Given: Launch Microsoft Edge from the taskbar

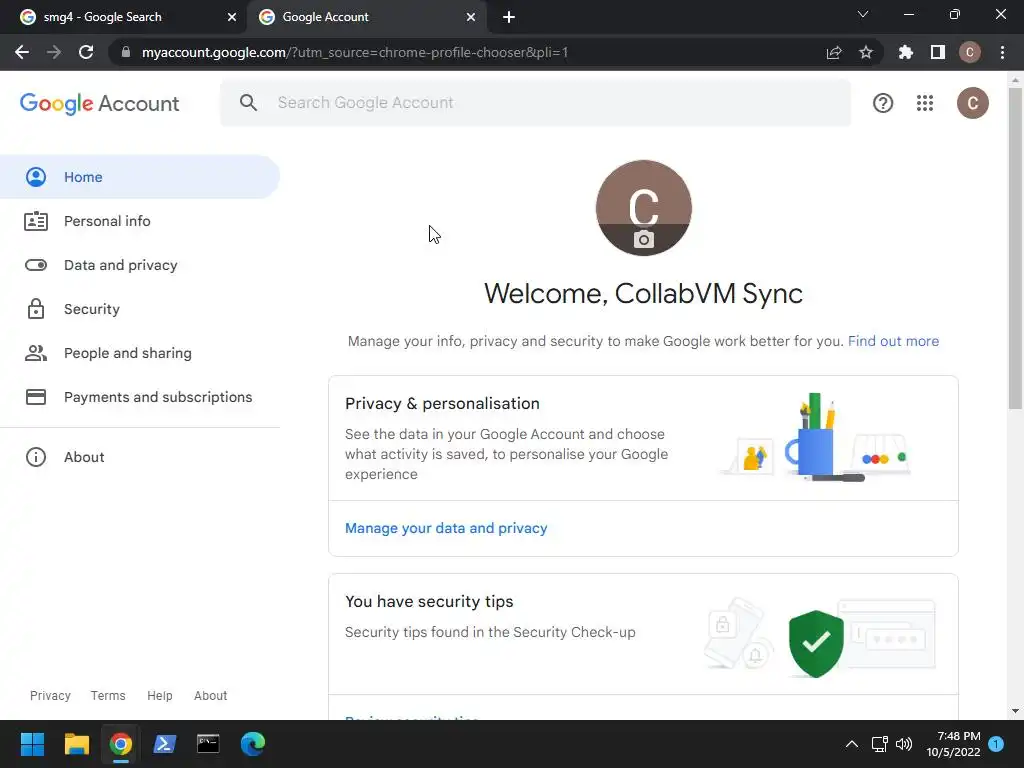Looking at the screenshot, I should click(x=253, y=744).
